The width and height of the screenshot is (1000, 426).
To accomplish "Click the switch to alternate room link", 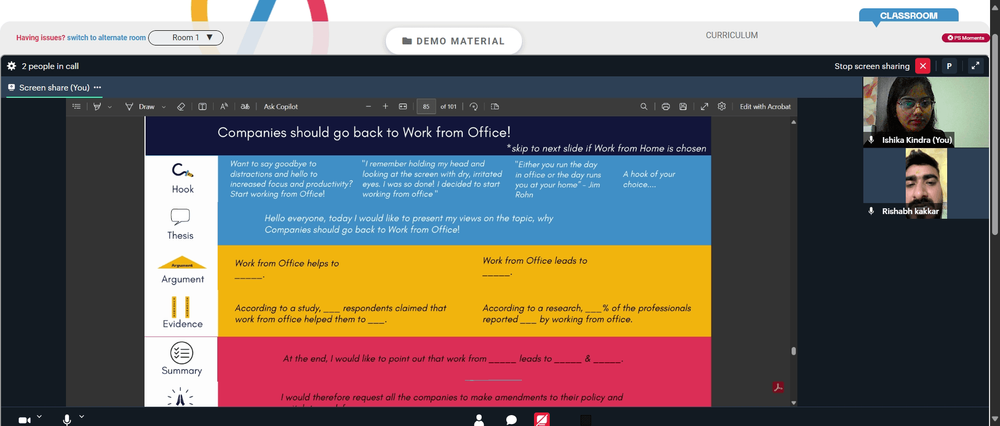I will (x=107, y=38).
